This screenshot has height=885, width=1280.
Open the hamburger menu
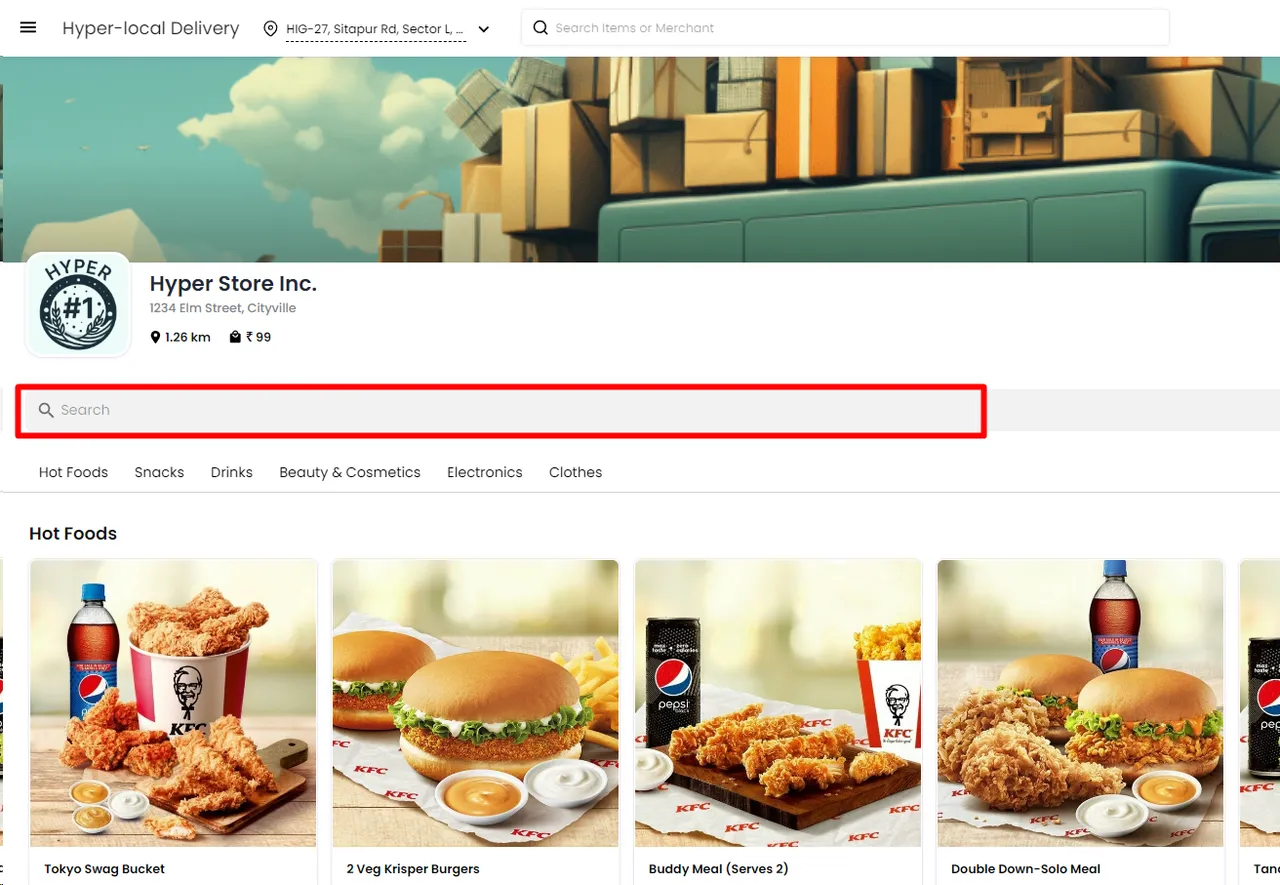click(28, 28)
